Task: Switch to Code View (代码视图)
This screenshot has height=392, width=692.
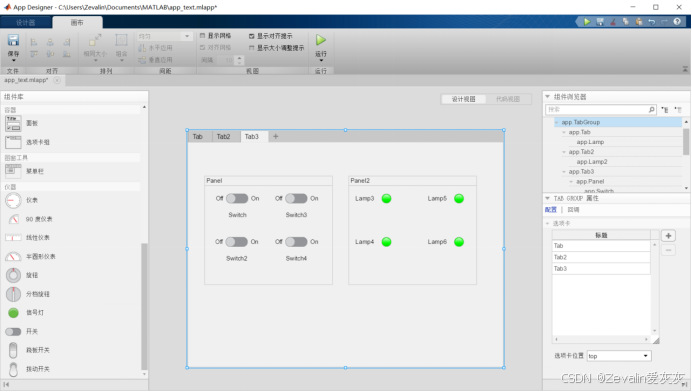Action: pos(508,99)
